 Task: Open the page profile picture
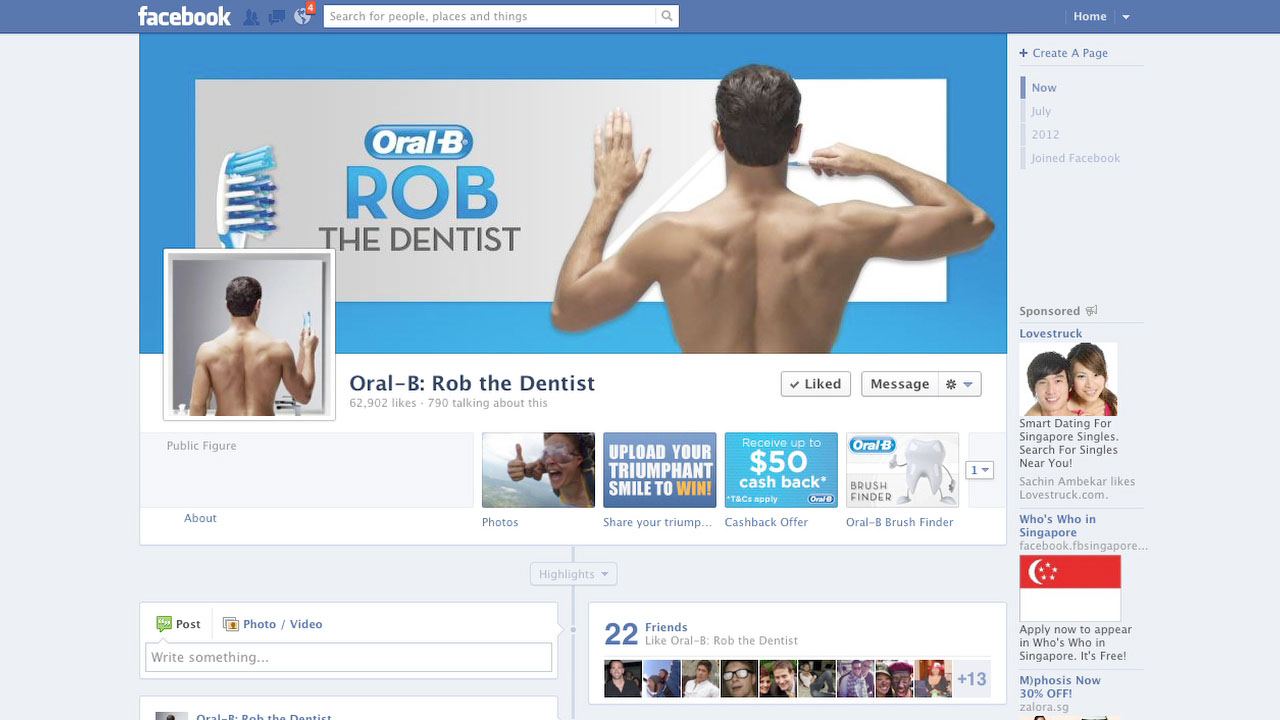pos(249,335)
